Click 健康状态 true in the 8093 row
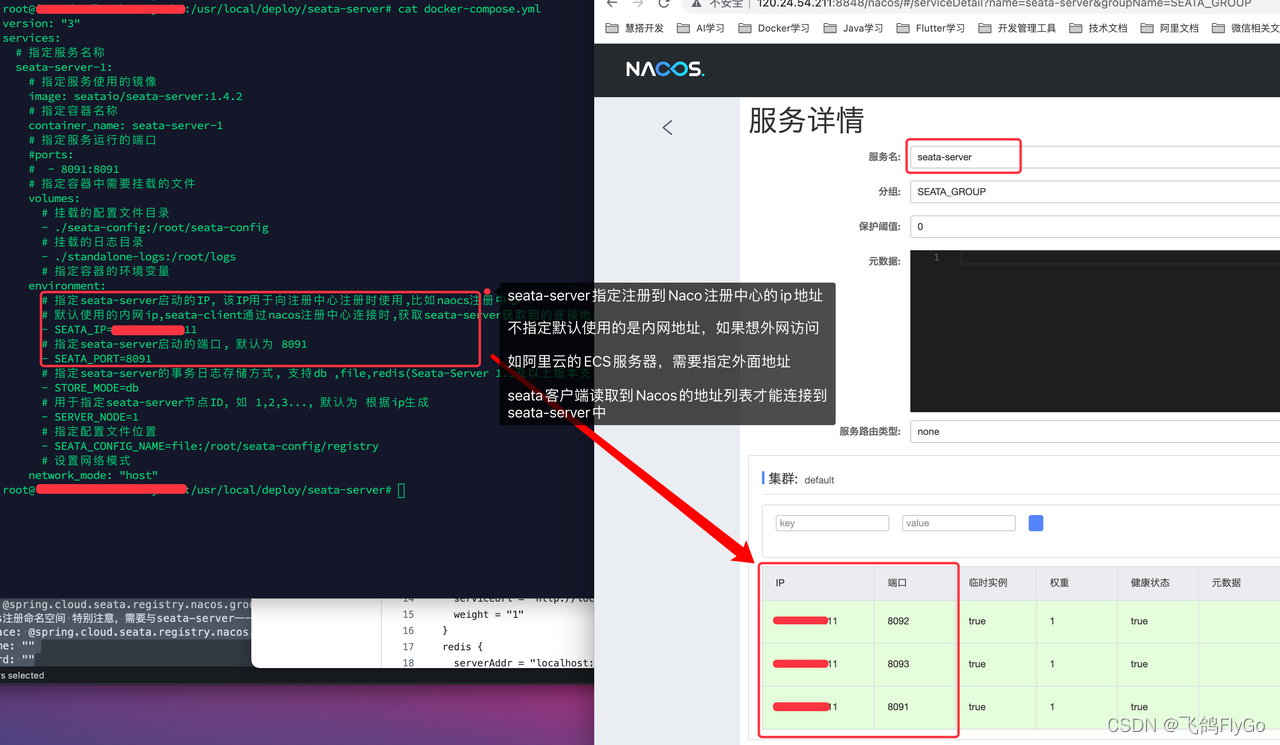The width and height of the screenshot is (1280, 745). click(1139, 664)
